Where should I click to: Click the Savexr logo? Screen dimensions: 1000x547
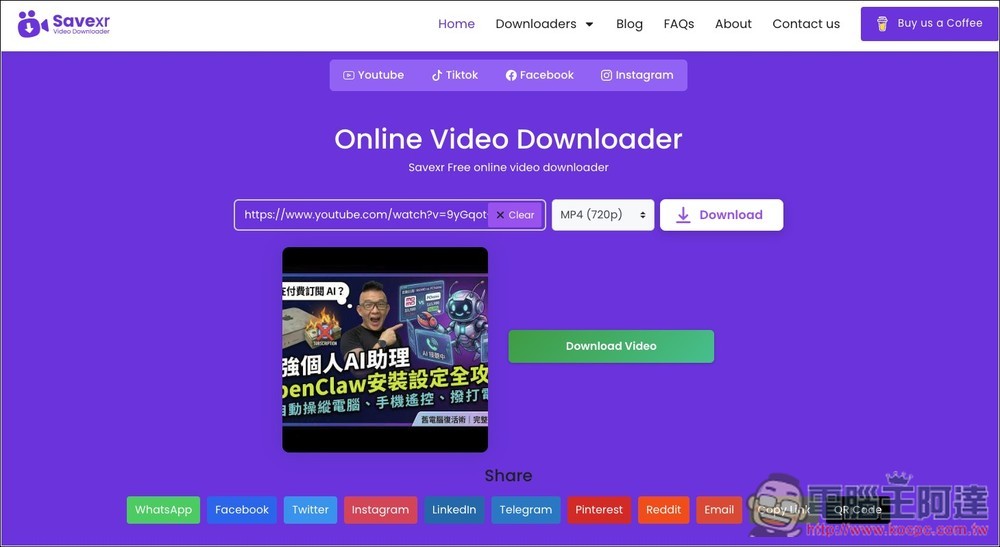click(x=64, y=24)
